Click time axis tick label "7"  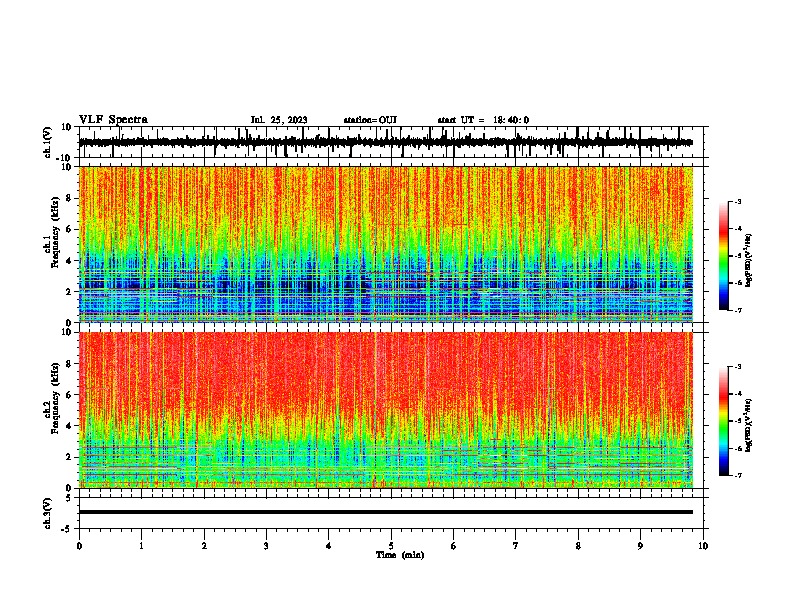[x=516, y=546]
